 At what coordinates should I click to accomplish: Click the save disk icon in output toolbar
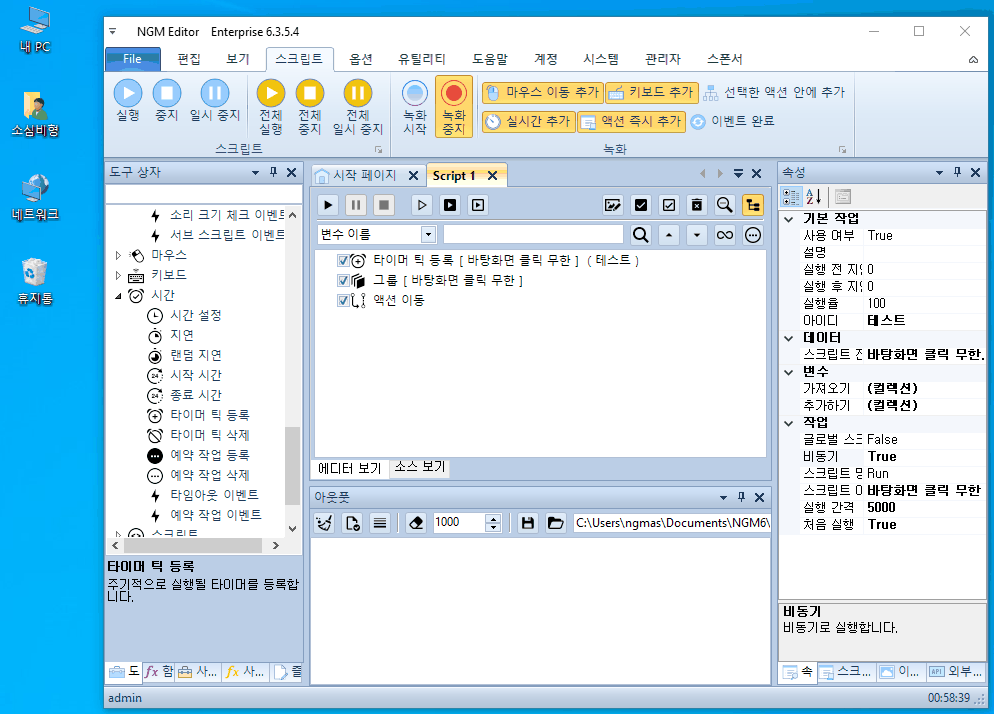[527, 523]
